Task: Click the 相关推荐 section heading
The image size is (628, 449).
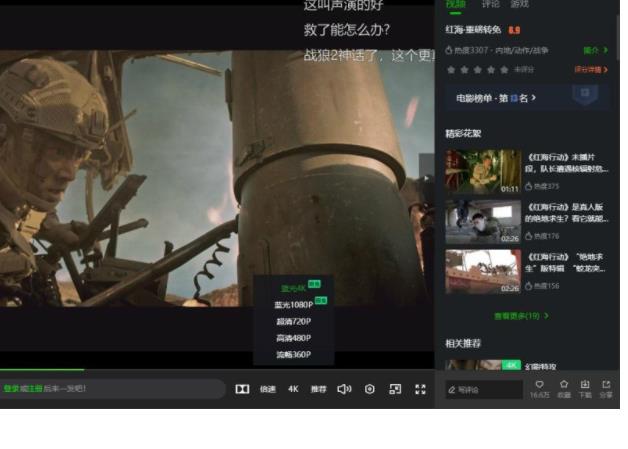Action: click(463, 343)
